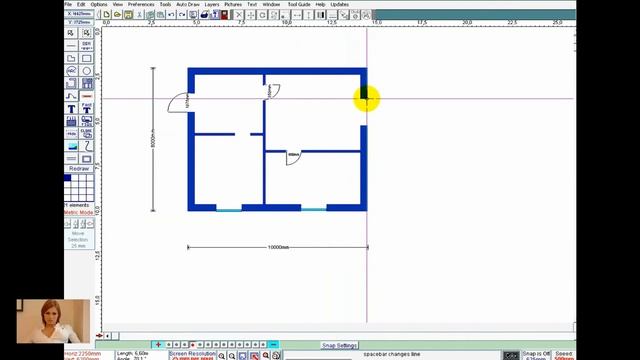Click the first zoom magnifier icon
Screen dimensions: 640x360
tap(222, 356)
